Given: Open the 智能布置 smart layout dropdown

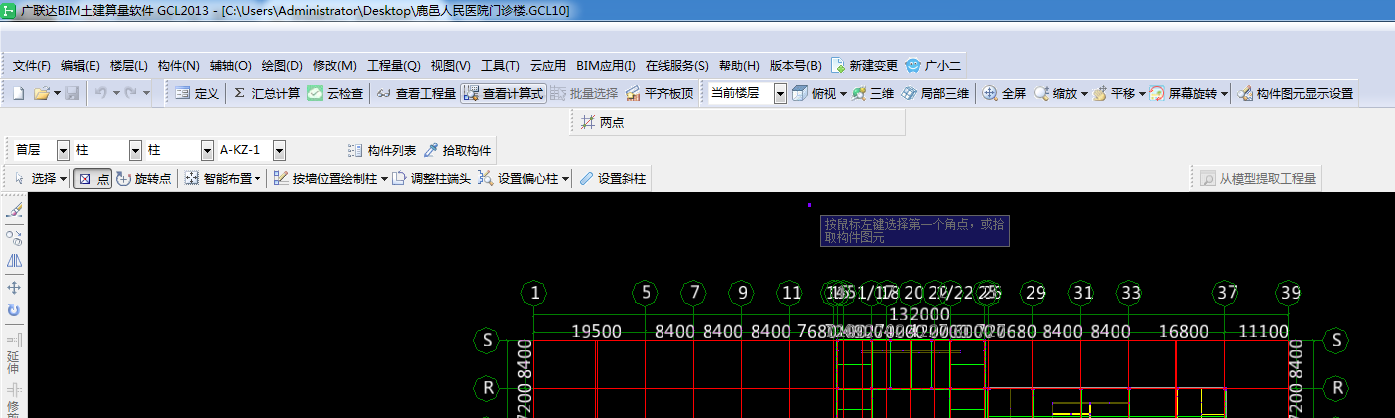Looking at the screenshot, I should point(223,179).
